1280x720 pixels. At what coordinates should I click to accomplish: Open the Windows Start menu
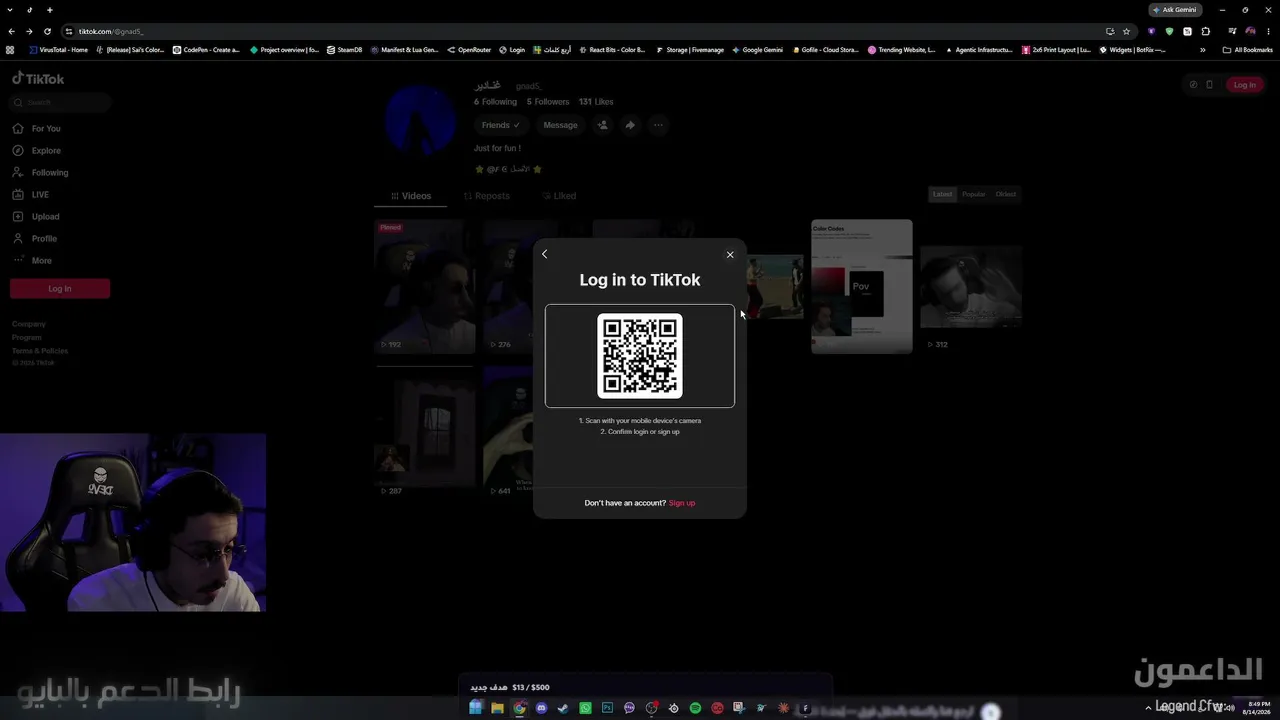476,708
